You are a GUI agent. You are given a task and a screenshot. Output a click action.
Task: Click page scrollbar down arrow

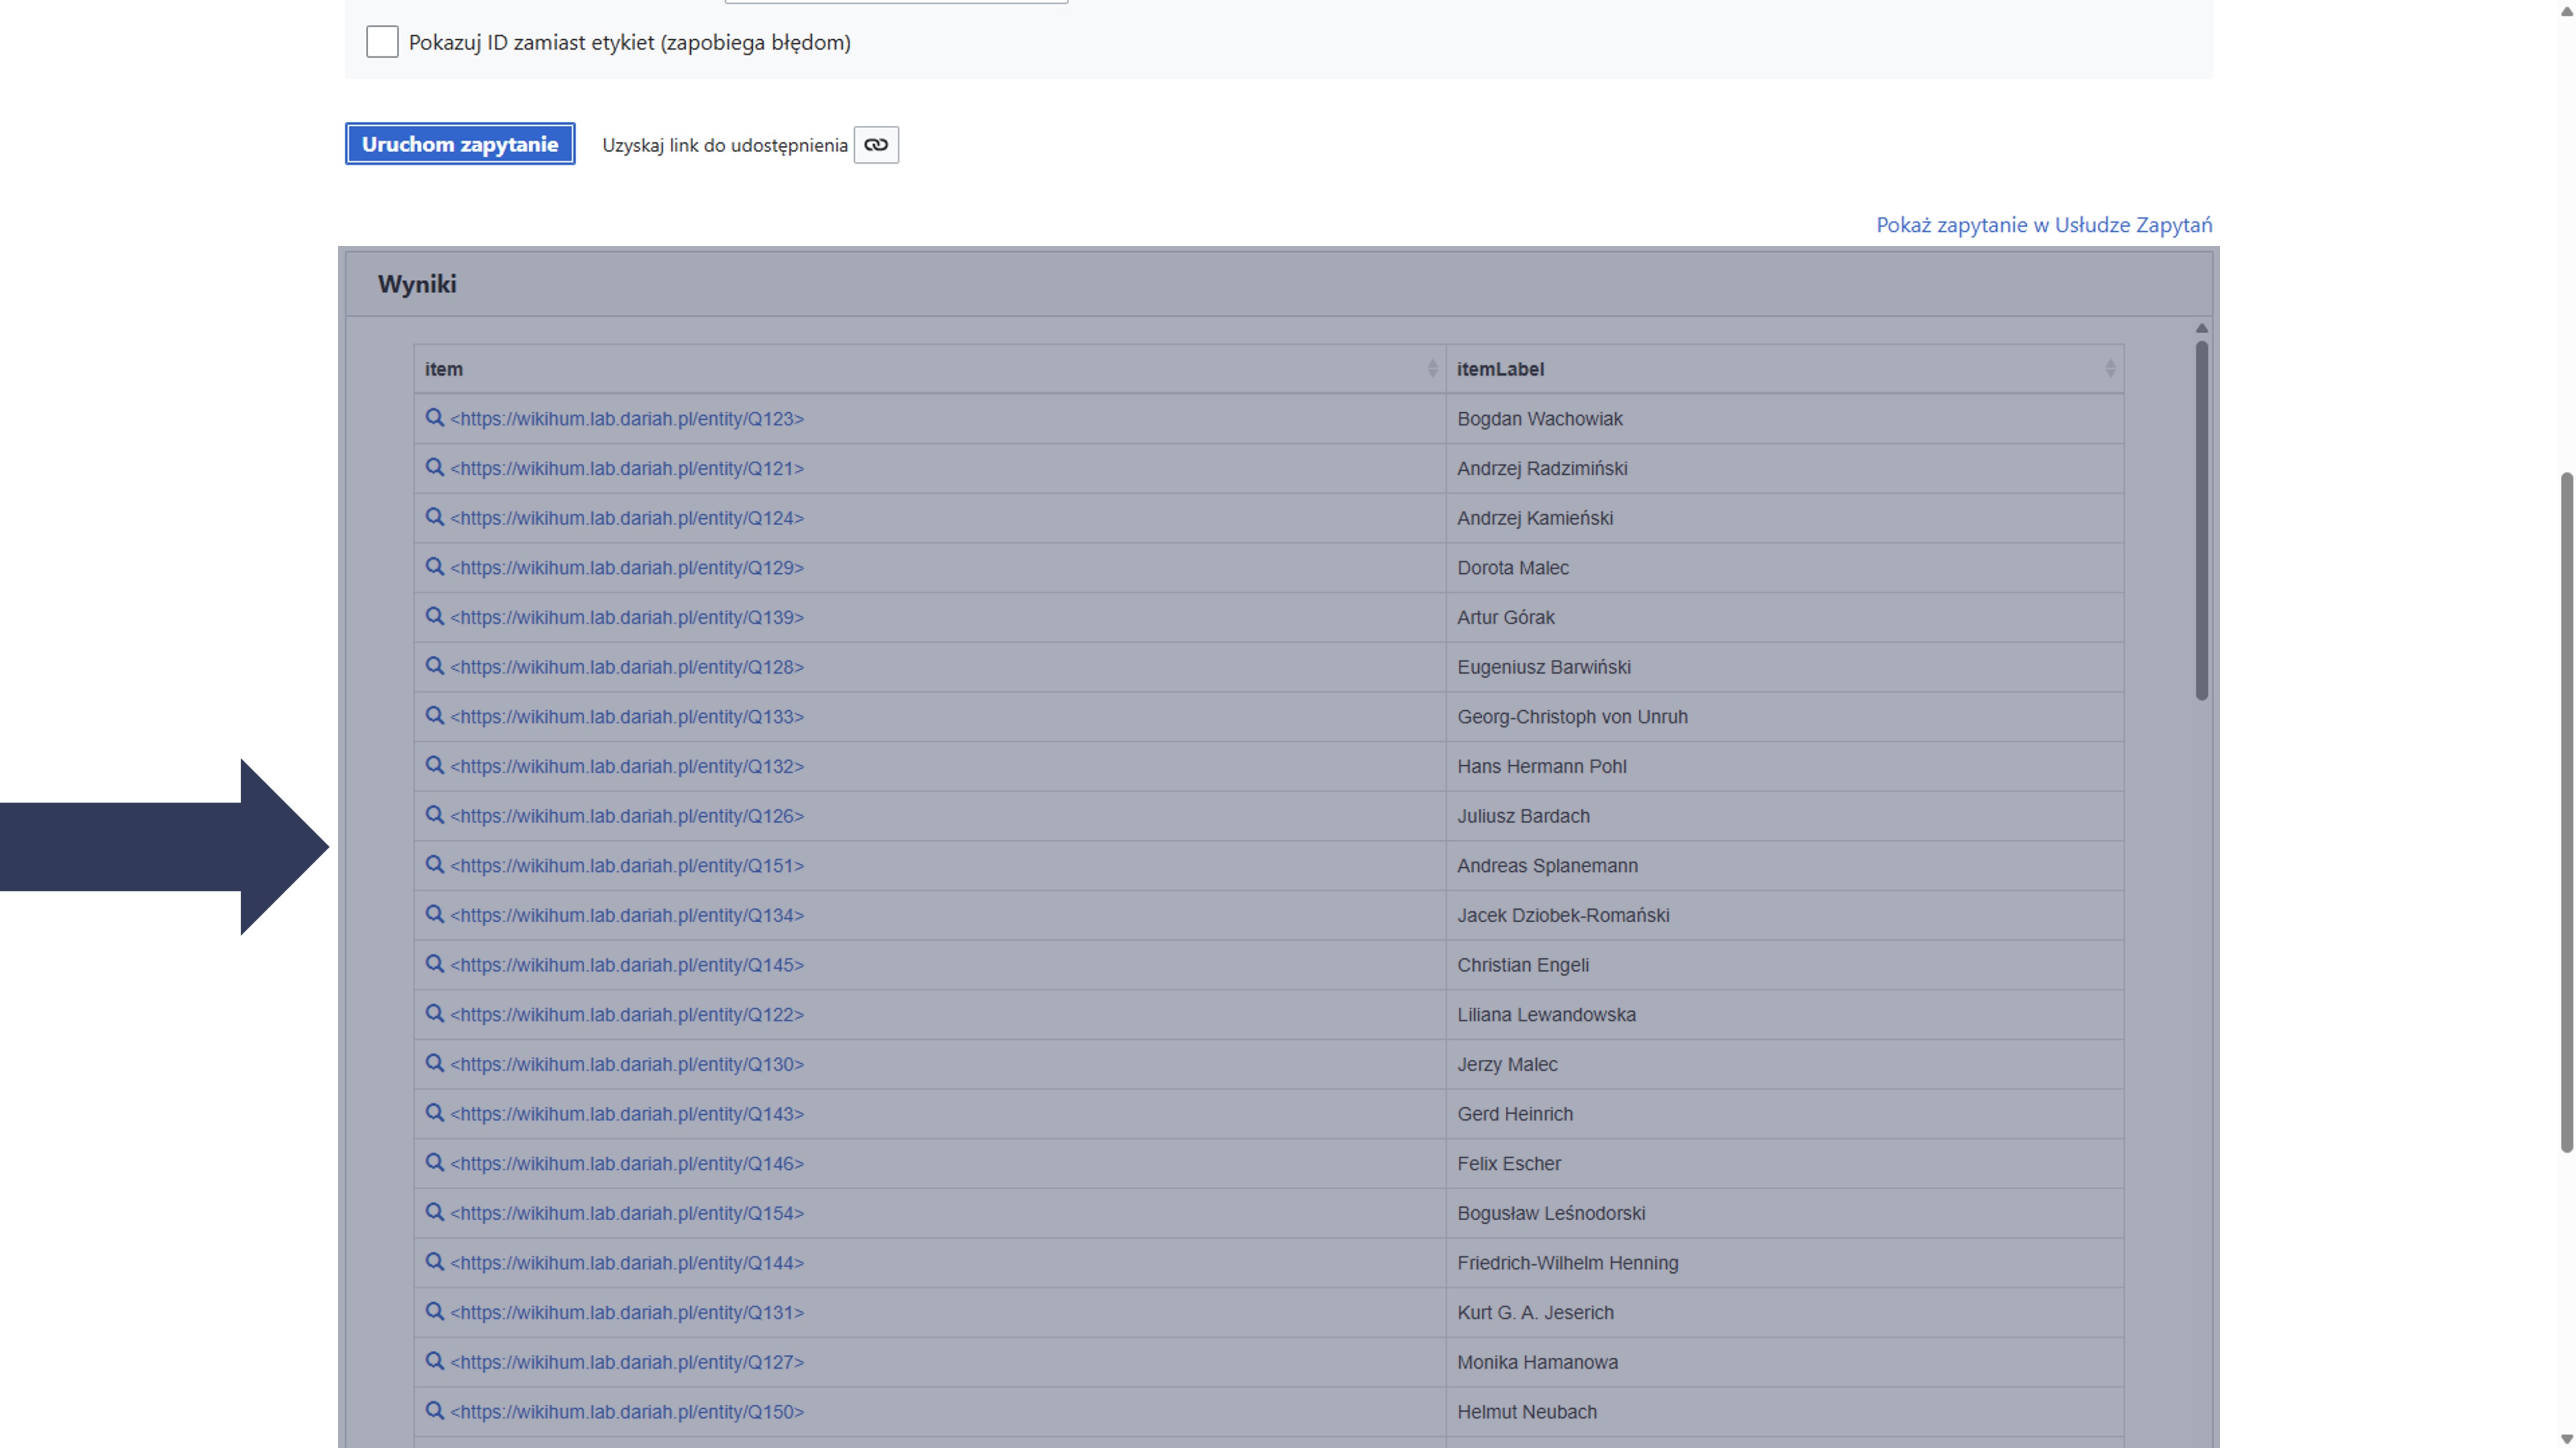click(x=2566, y=1439)
